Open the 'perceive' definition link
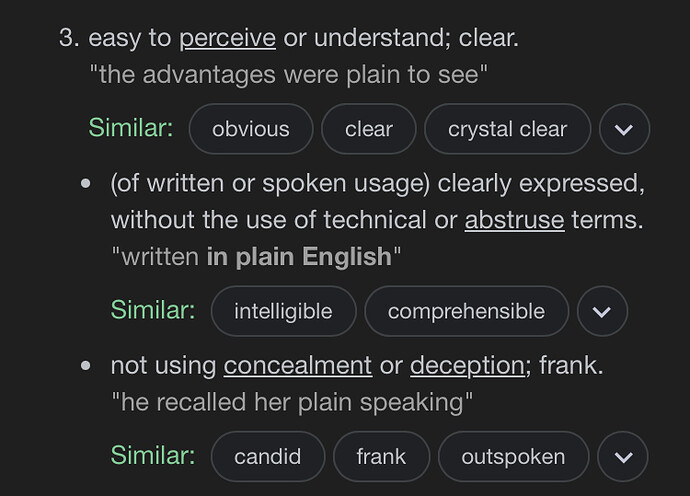Image resolution: width=690 pixels, height=496 pixels. (x=228, y=38)
